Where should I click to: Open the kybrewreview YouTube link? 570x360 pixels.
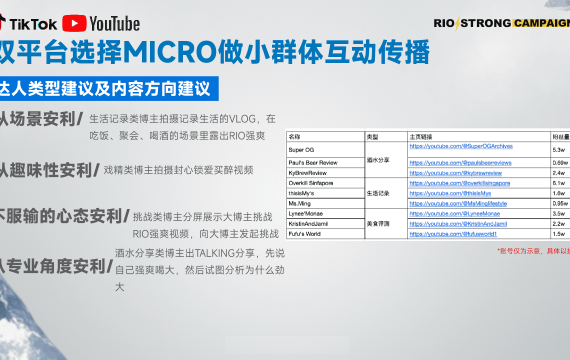tap(455, 173)
